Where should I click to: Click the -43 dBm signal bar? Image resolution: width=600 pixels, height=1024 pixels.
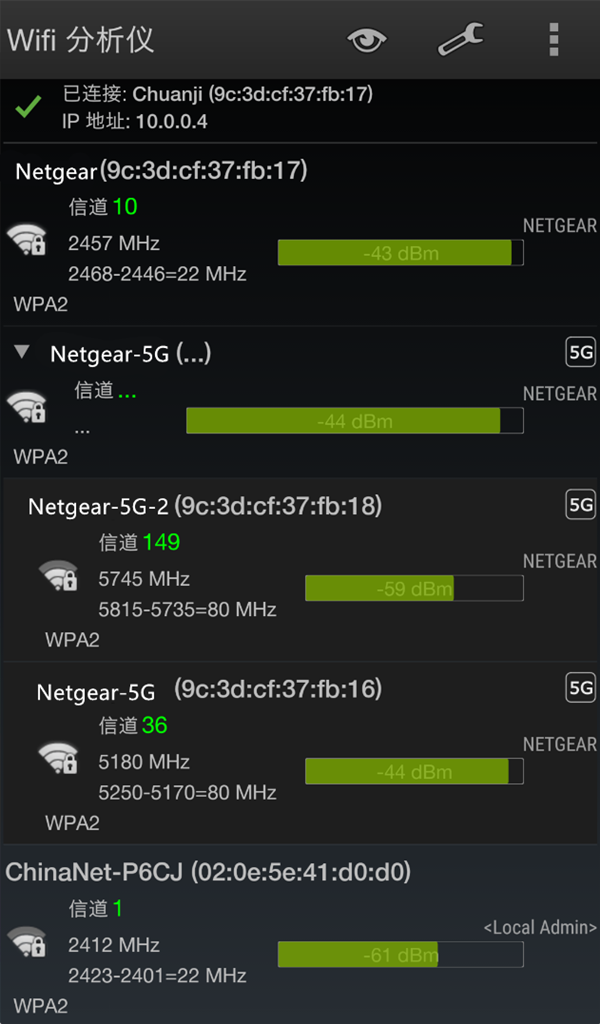coord(400,253)
